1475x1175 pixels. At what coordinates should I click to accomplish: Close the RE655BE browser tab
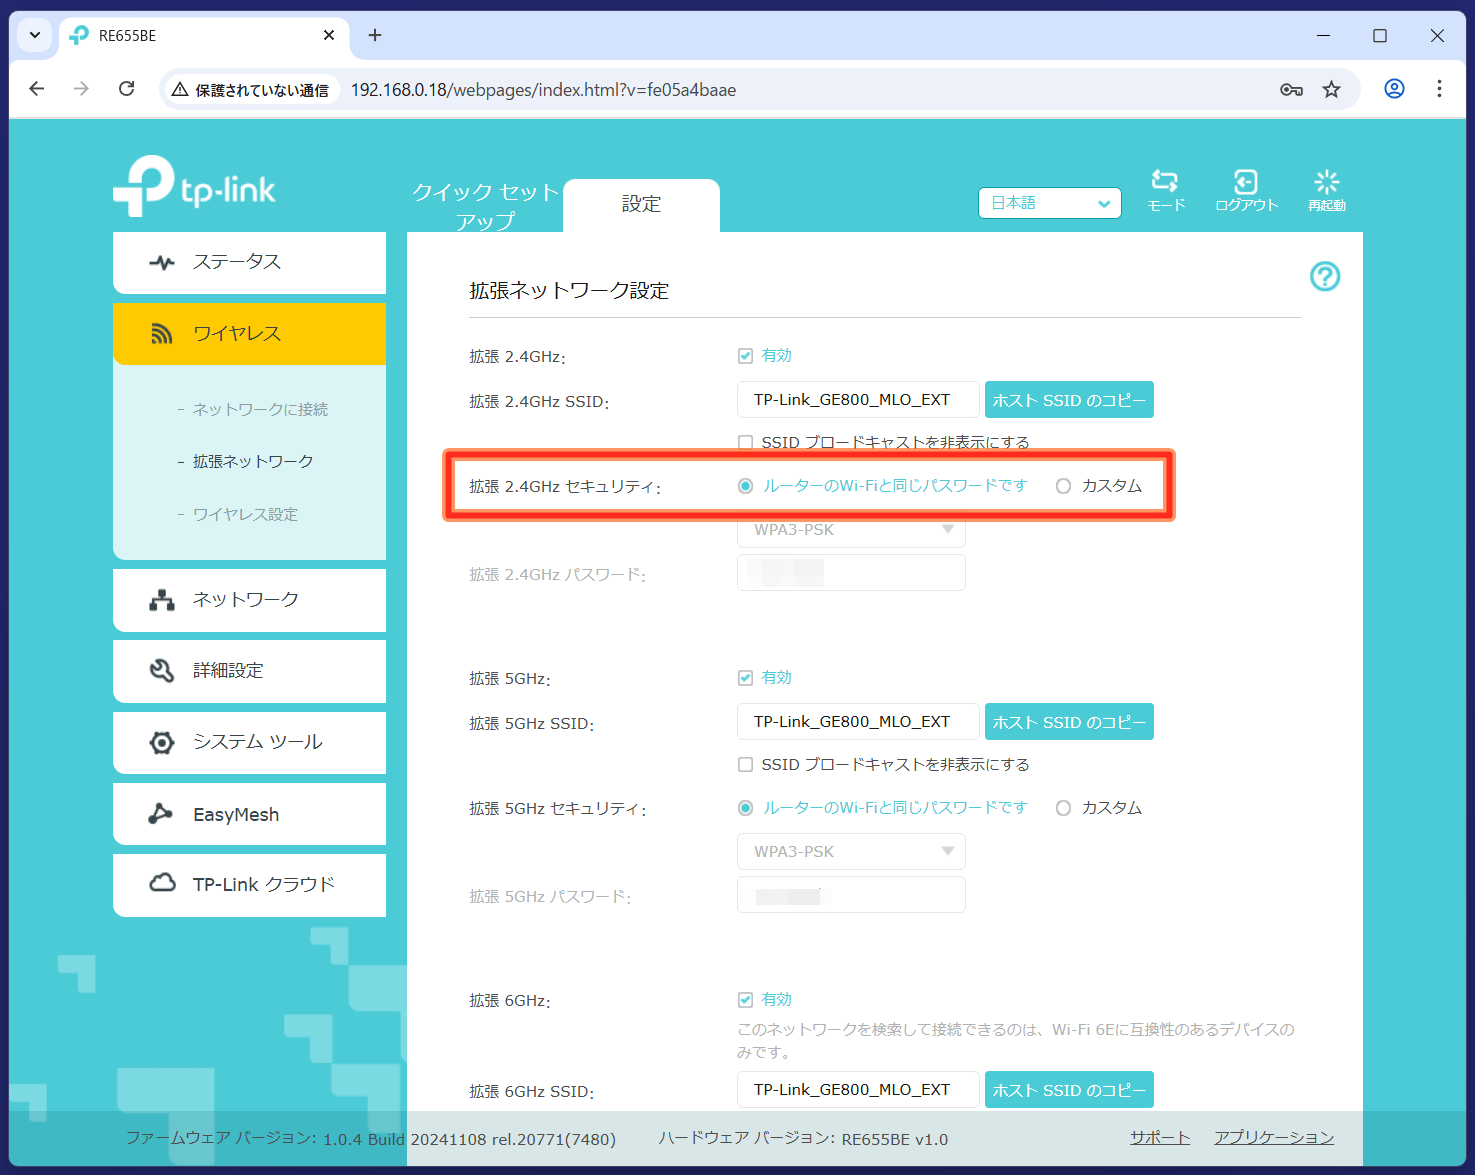coord(329,35)
